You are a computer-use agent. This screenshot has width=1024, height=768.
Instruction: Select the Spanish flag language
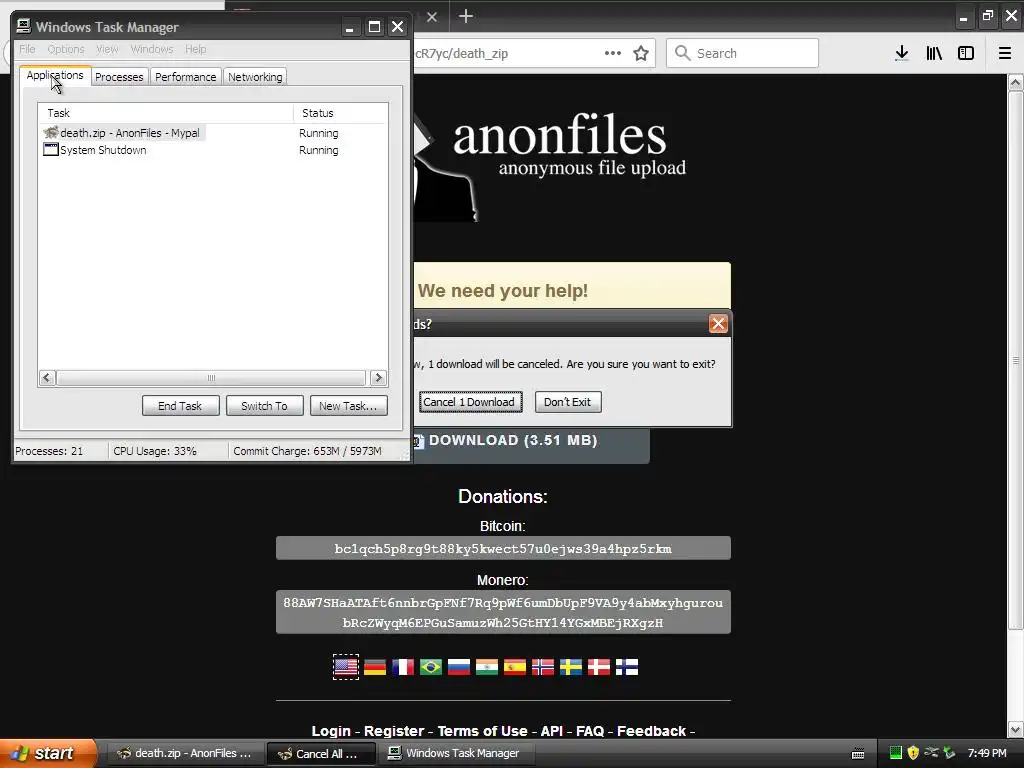pos(515,667)
